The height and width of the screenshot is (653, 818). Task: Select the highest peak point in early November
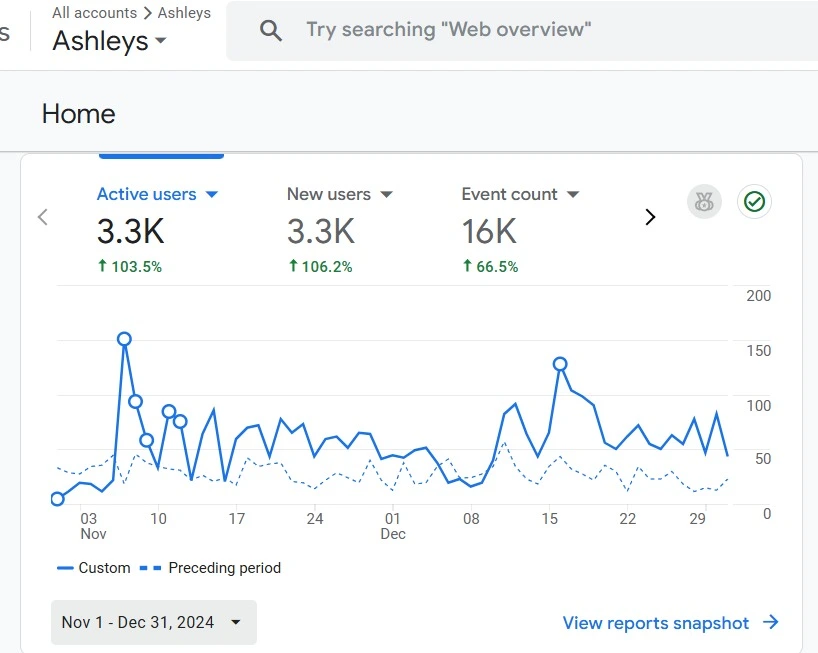coord(124,339)
